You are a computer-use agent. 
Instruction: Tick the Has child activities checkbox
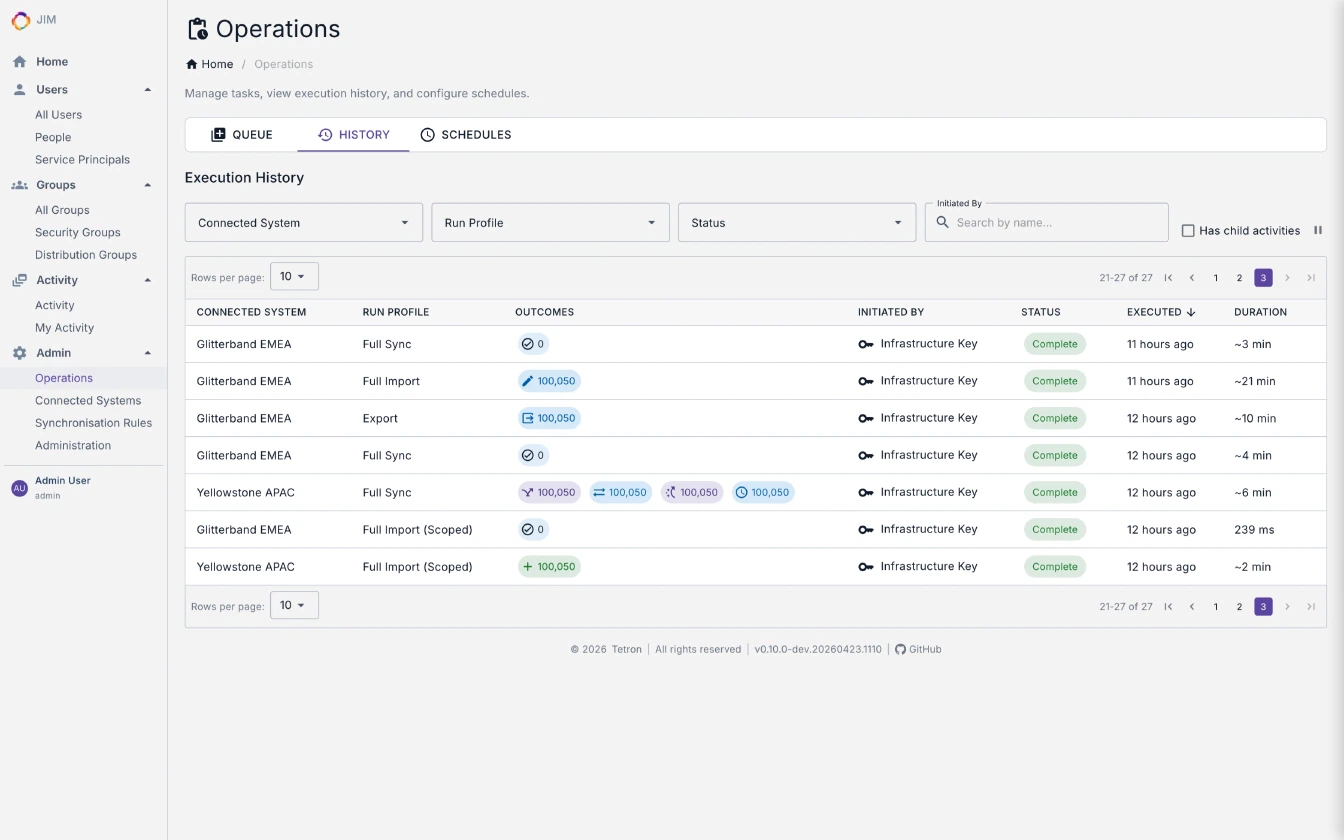coord(1188,230)
